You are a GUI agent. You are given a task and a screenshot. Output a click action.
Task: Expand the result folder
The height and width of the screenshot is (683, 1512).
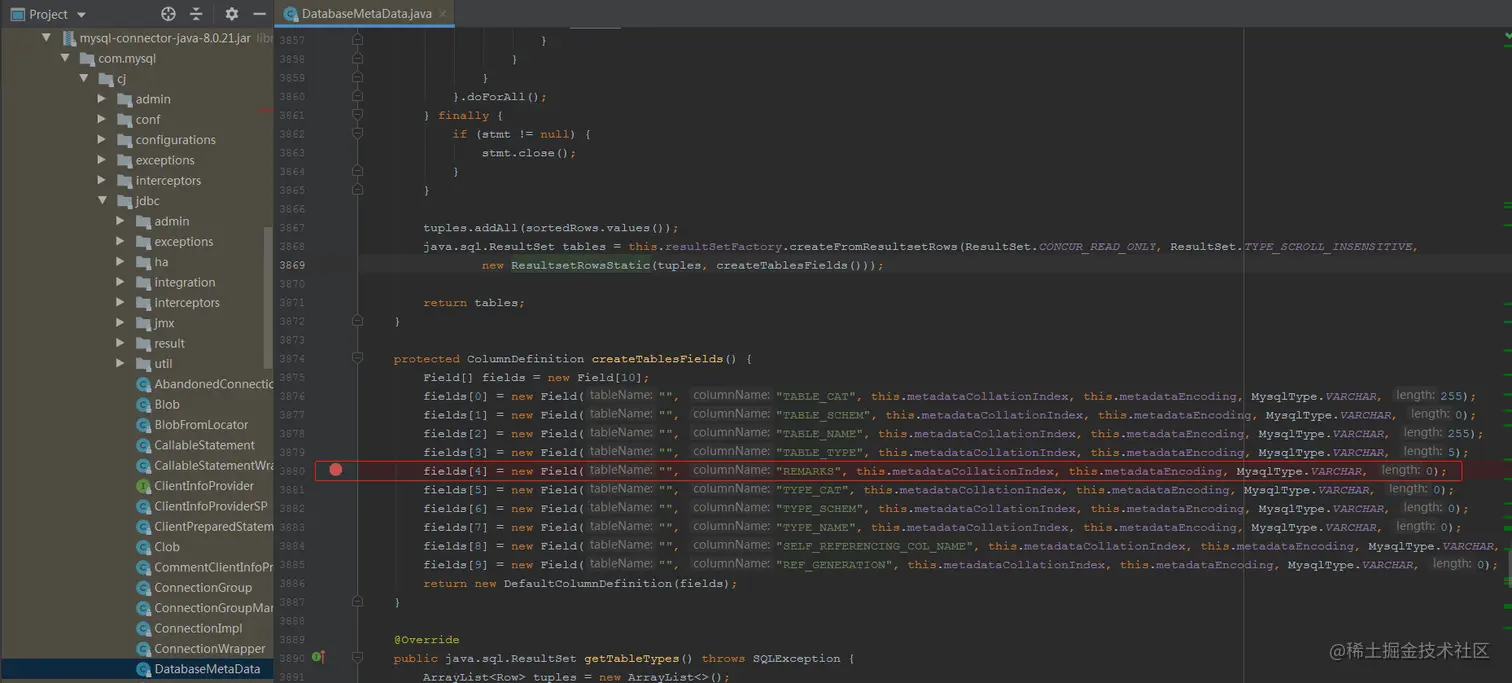[121, 343]
